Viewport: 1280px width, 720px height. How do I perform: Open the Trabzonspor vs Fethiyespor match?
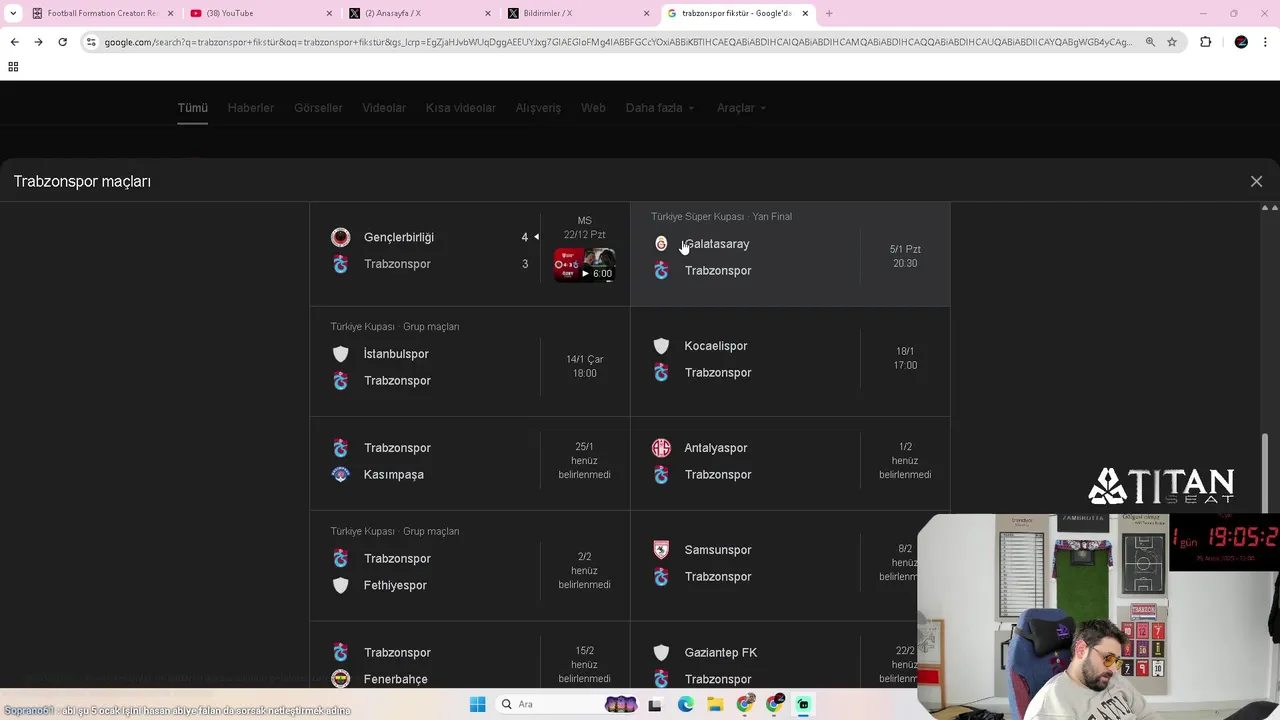470,567
